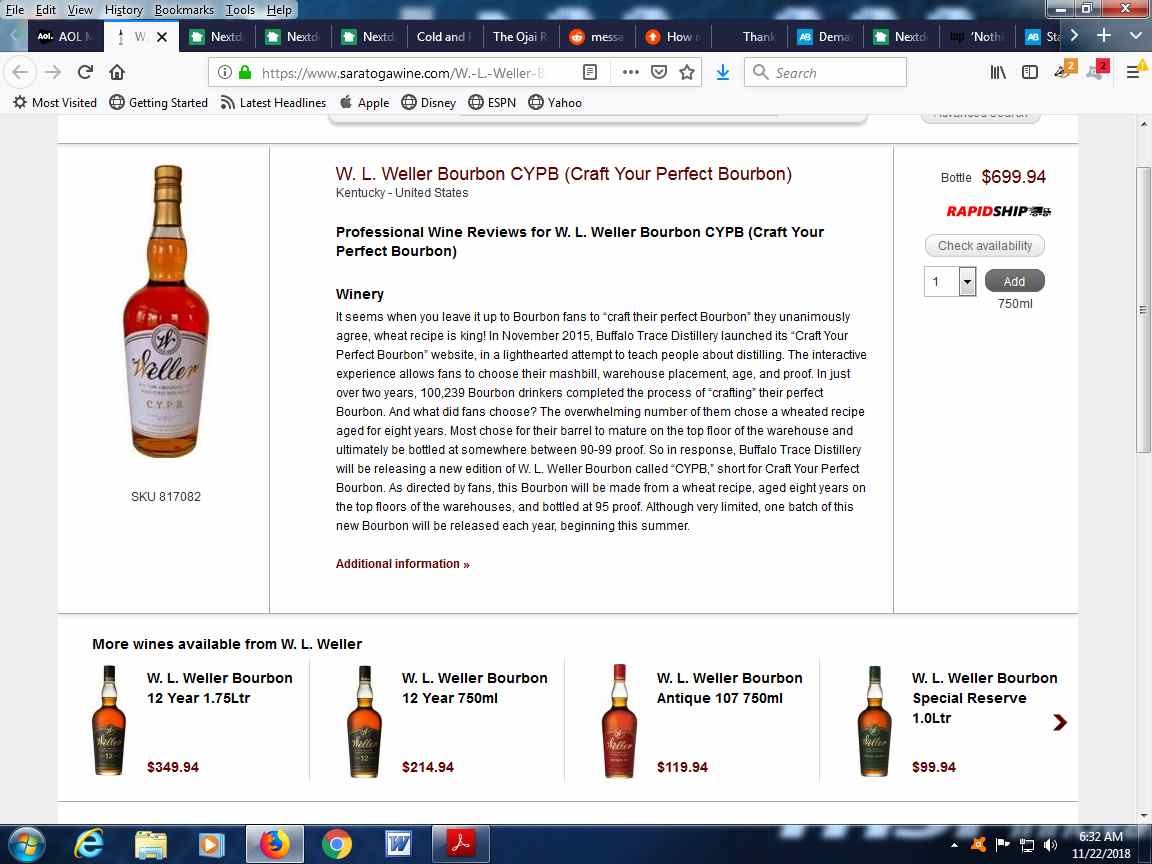Open the ESPN bookmark

tap(492, 102)
